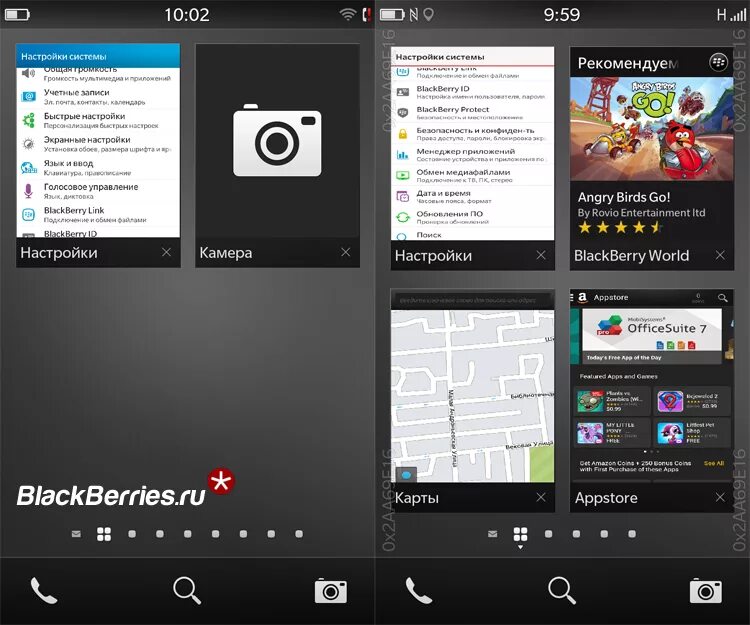Open search via magnifier in left screen's bottom bar
The height and width of the screenshot is (625, 750).
(187, 590)
